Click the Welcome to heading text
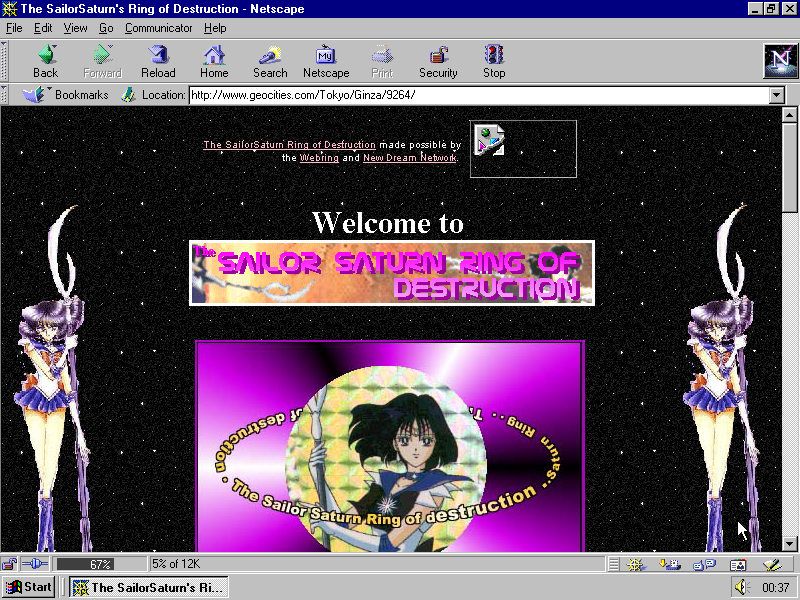This screenshot has height=600, width=800. (388, 223)
